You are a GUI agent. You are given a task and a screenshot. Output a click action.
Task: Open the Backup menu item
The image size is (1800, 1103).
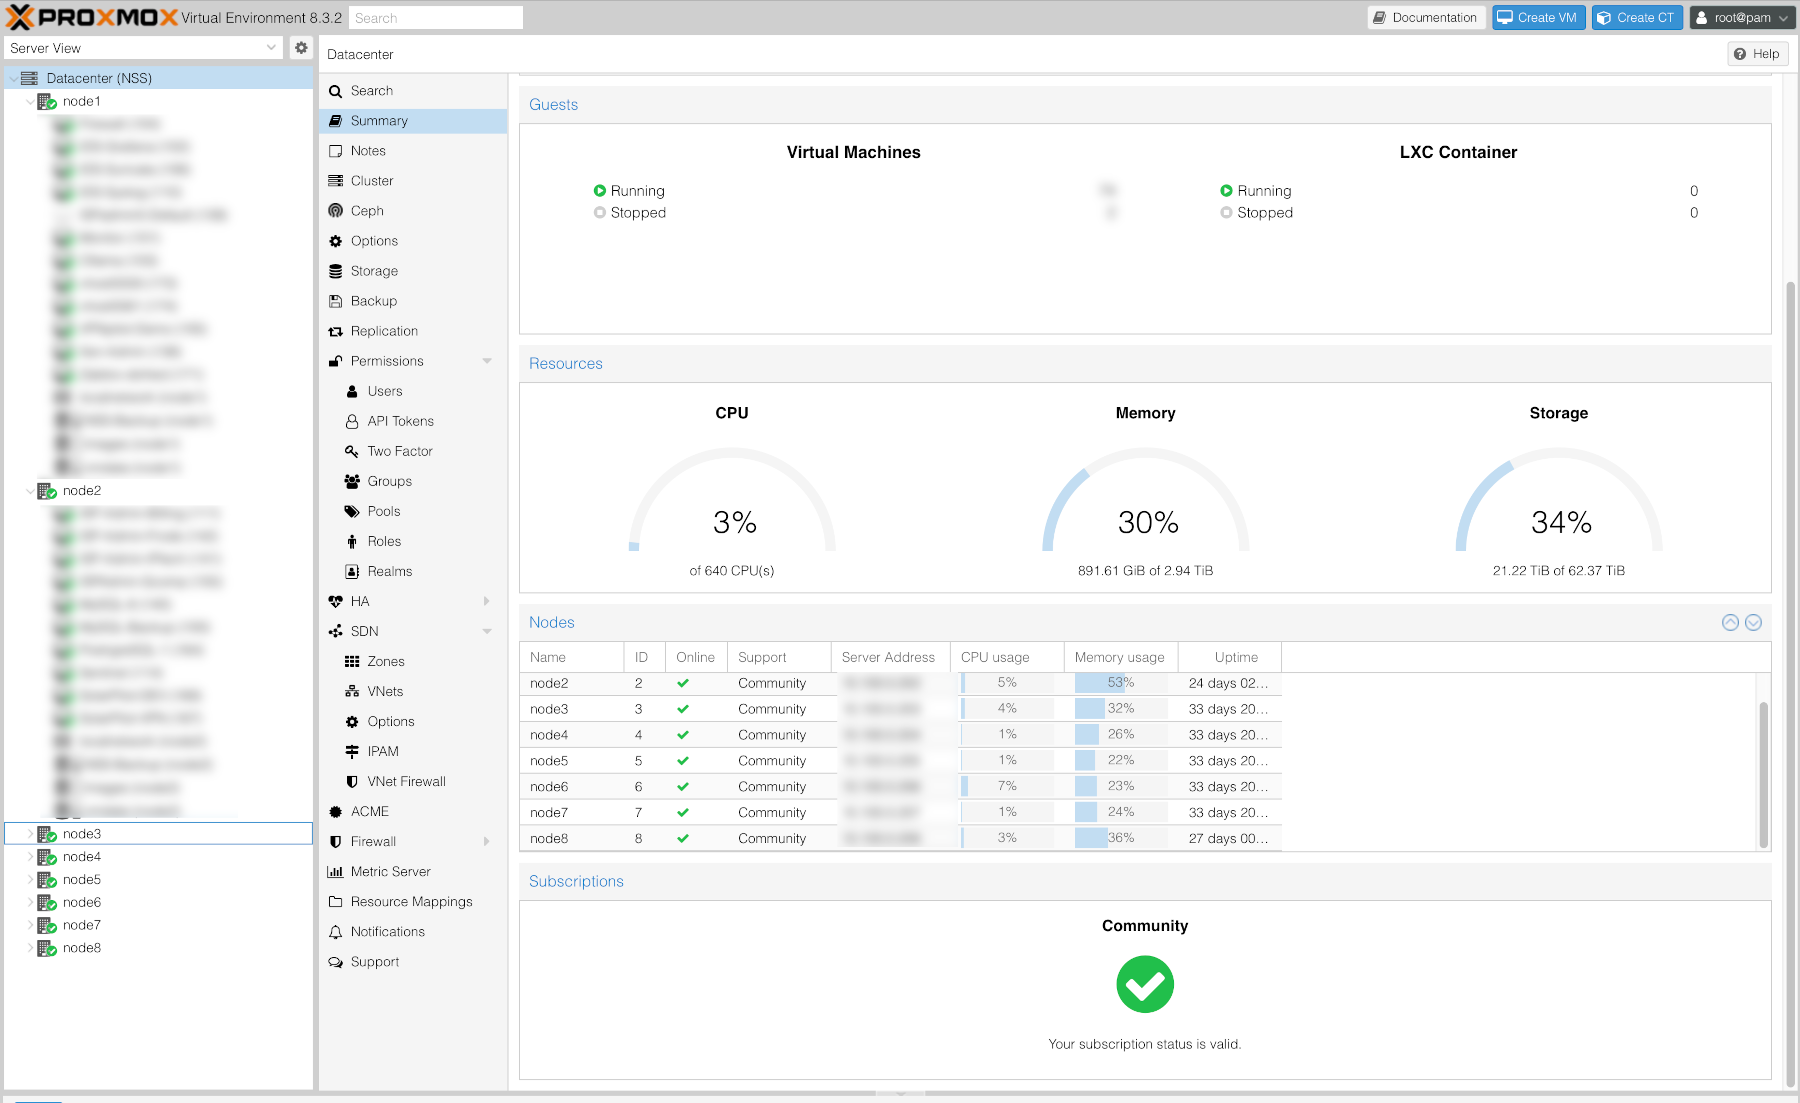pyautogui.click(x=374, y=301)
